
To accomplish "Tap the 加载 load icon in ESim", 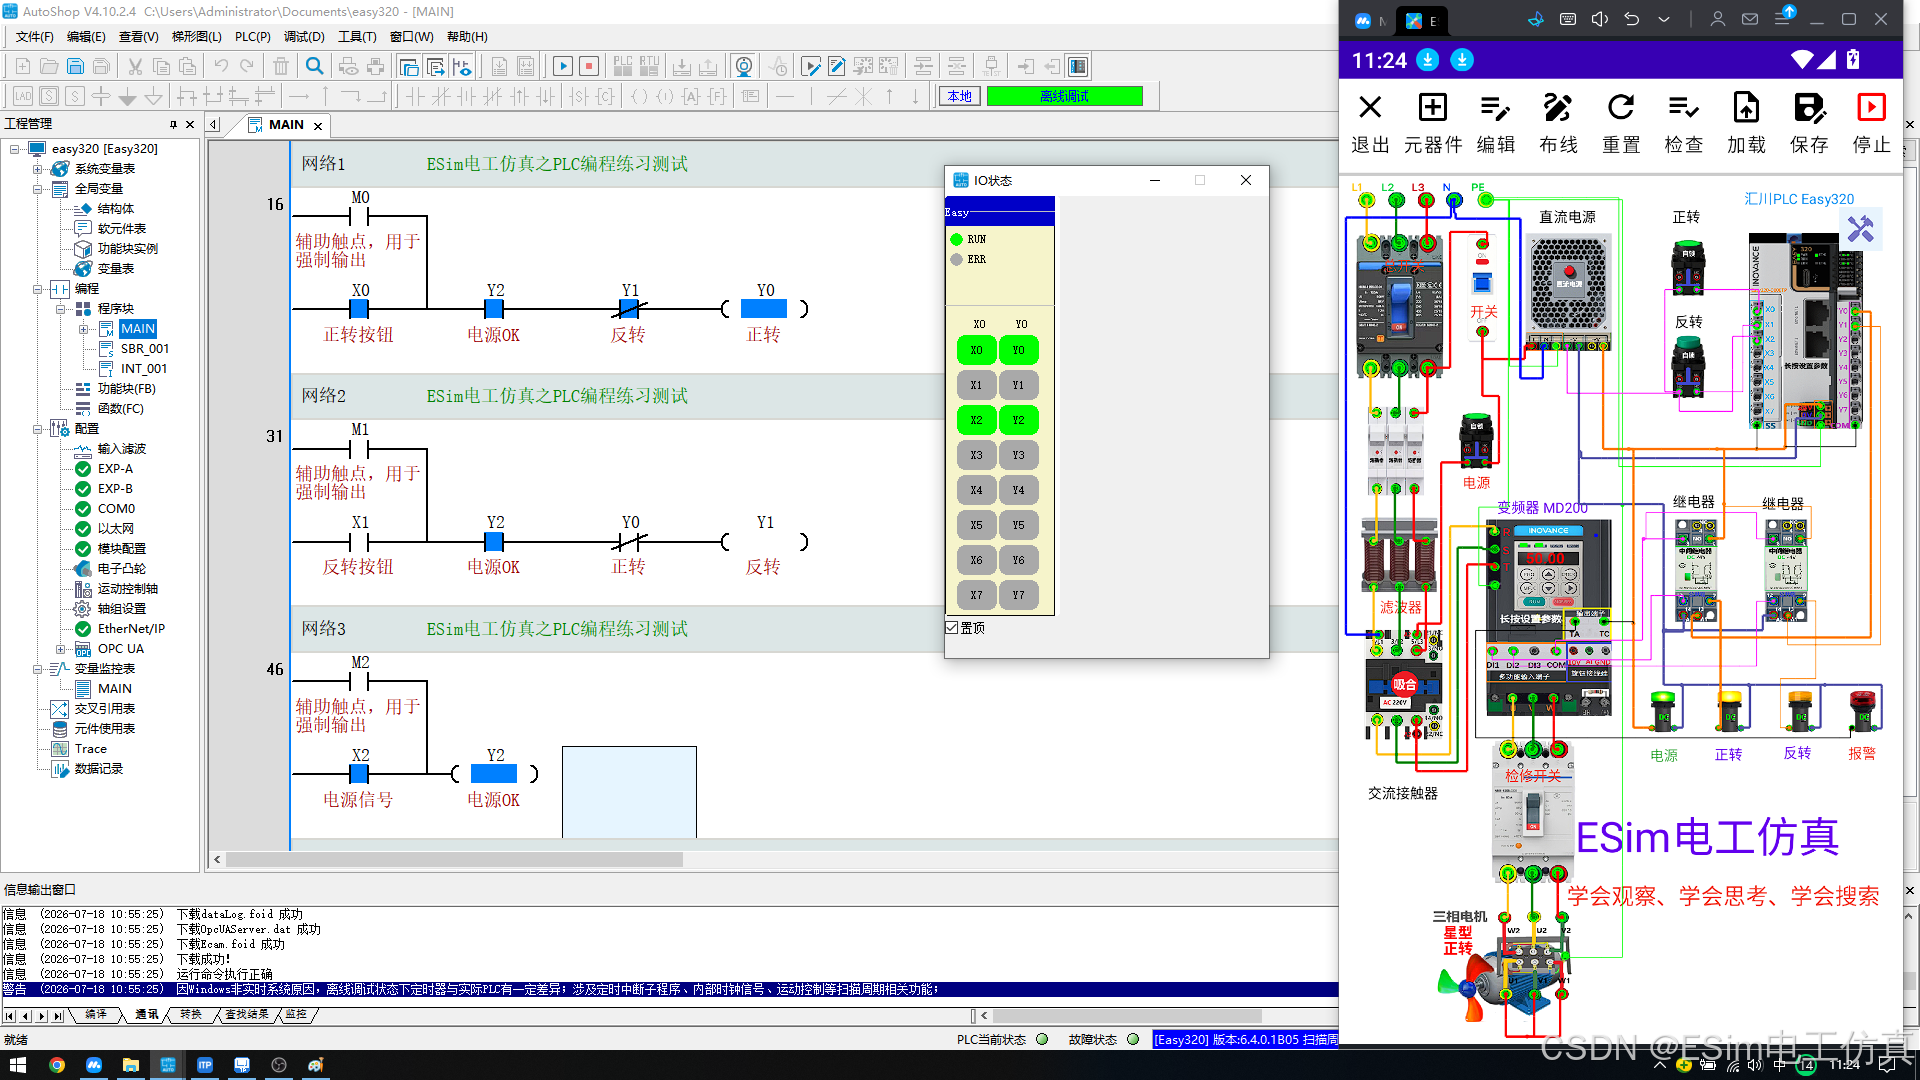I will [1746, 108].
